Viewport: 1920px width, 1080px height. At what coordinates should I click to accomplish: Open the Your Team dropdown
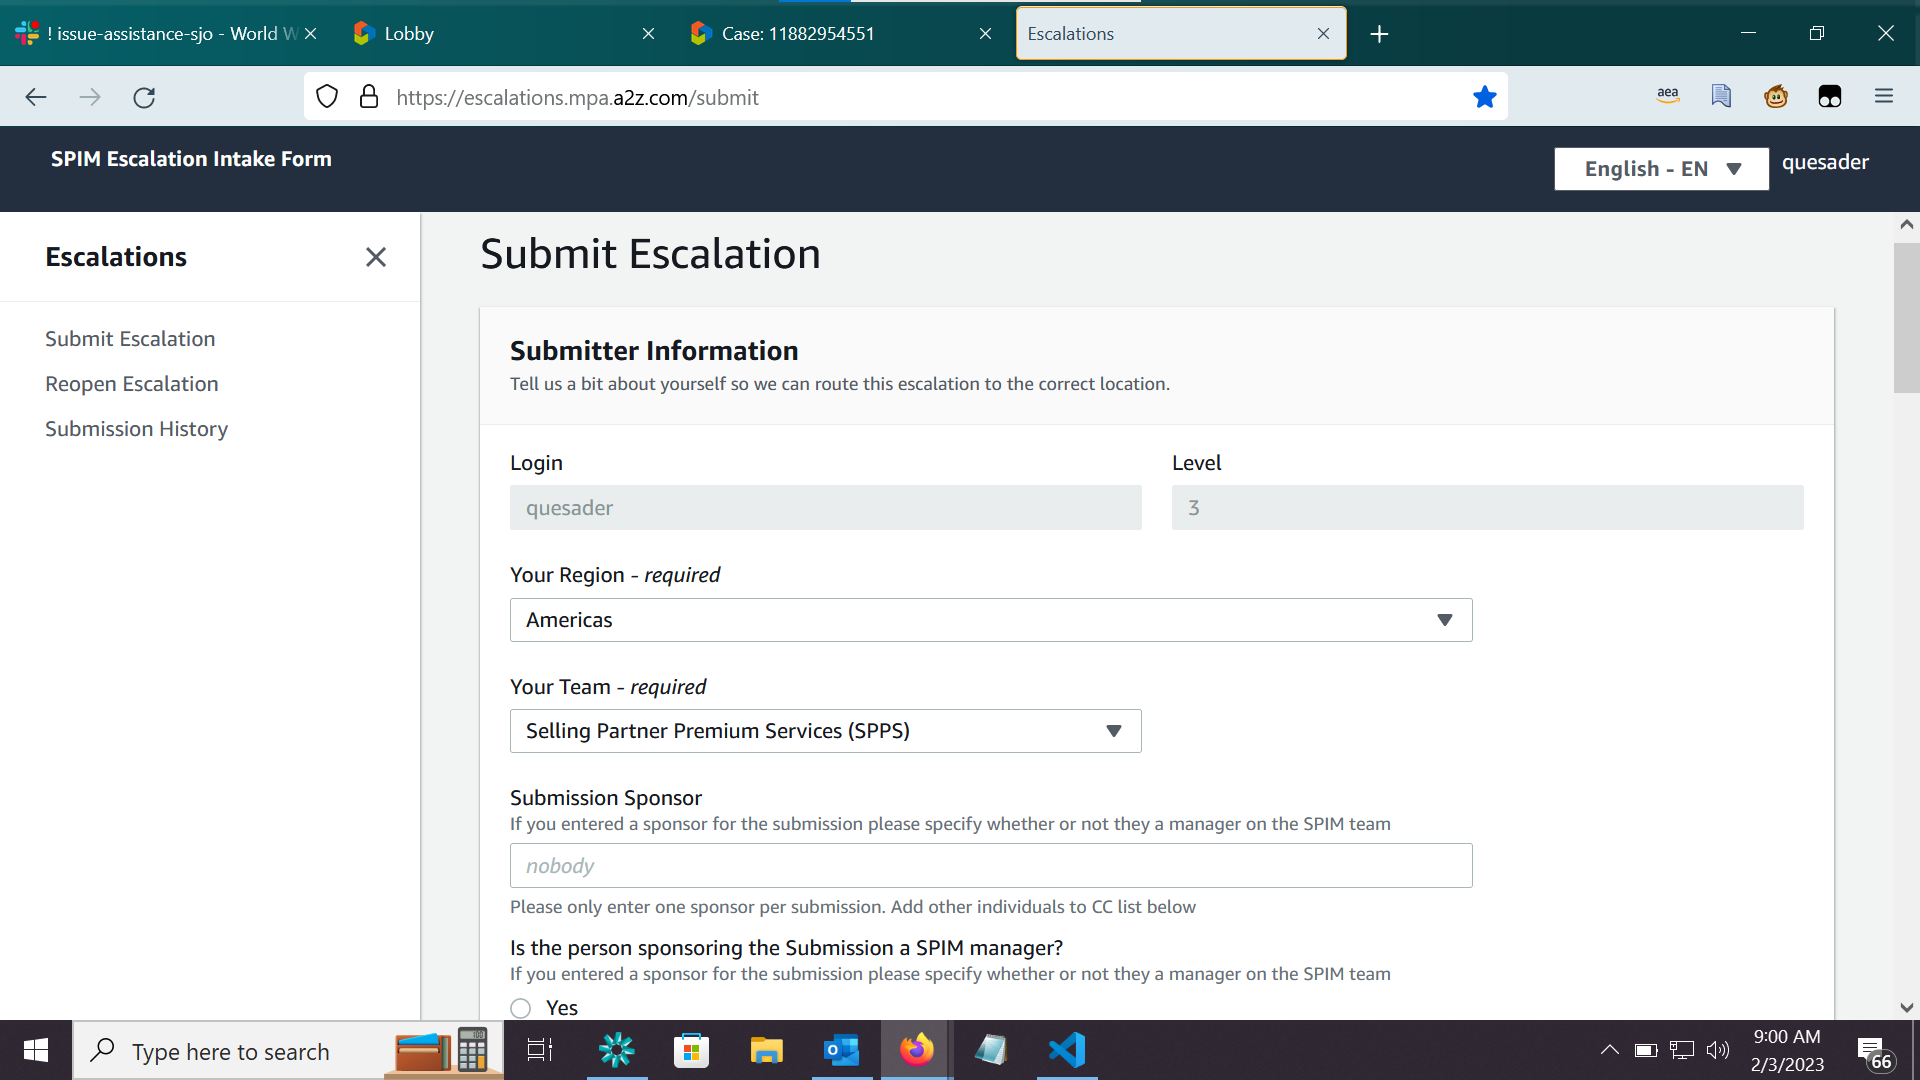[x=825, y=731]
